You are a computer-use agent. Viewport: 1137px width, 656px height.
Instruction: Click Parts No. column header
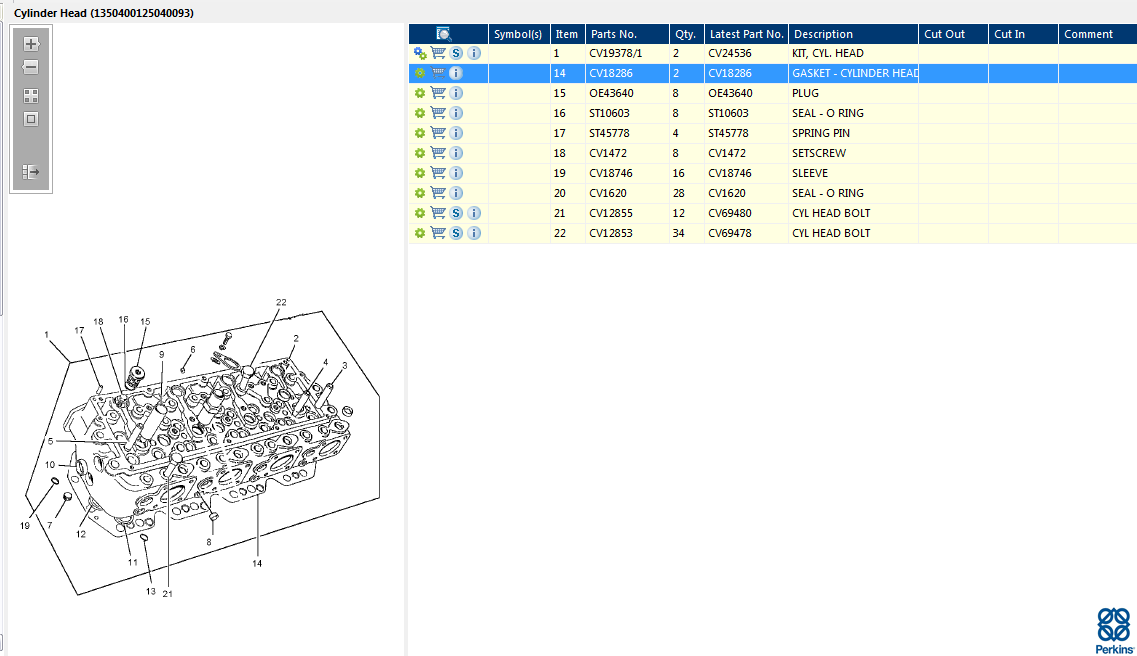click(x=627, y=34)
